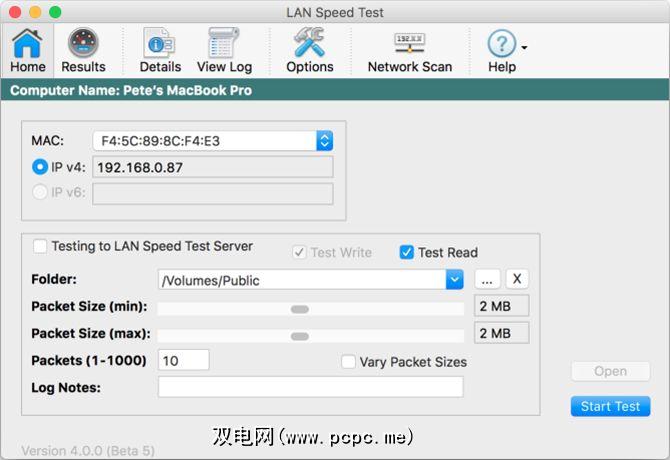Screen dimensions: 670x460
Task: Click the Packet Size (min) slider
Action: [311, 309]
